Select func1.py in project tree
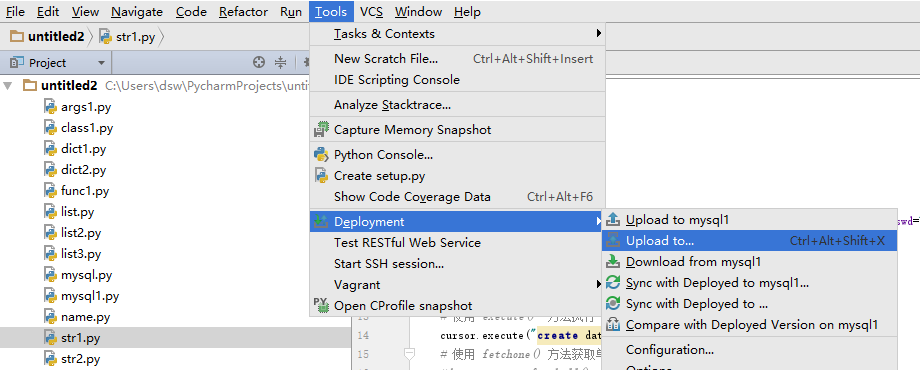Viewport: 920px width, 370px height. tap(84, 191)
